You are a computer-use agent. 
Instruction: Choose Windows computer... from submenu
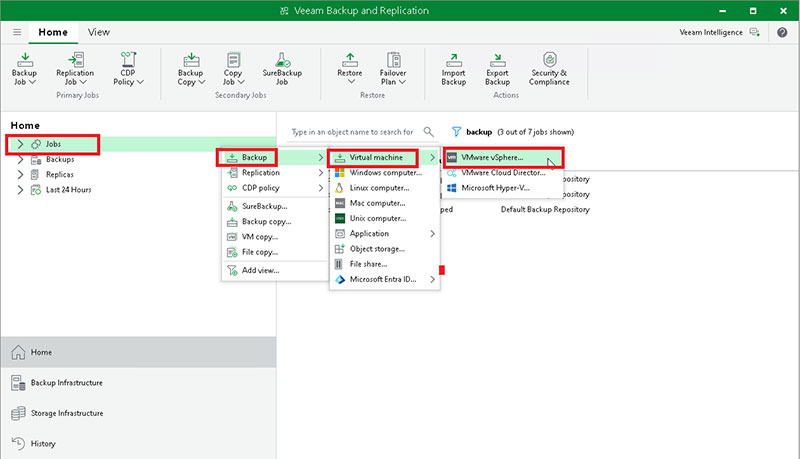point(384,172)
